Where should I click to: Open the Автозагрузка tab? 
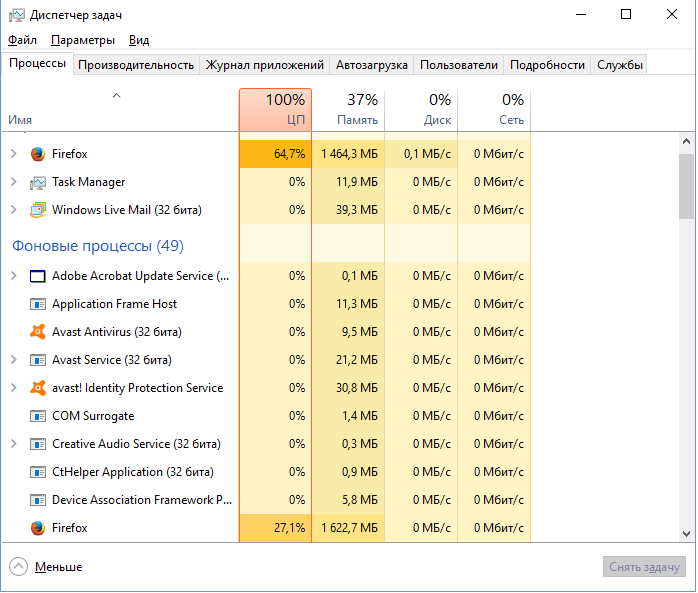pos(372,65)
